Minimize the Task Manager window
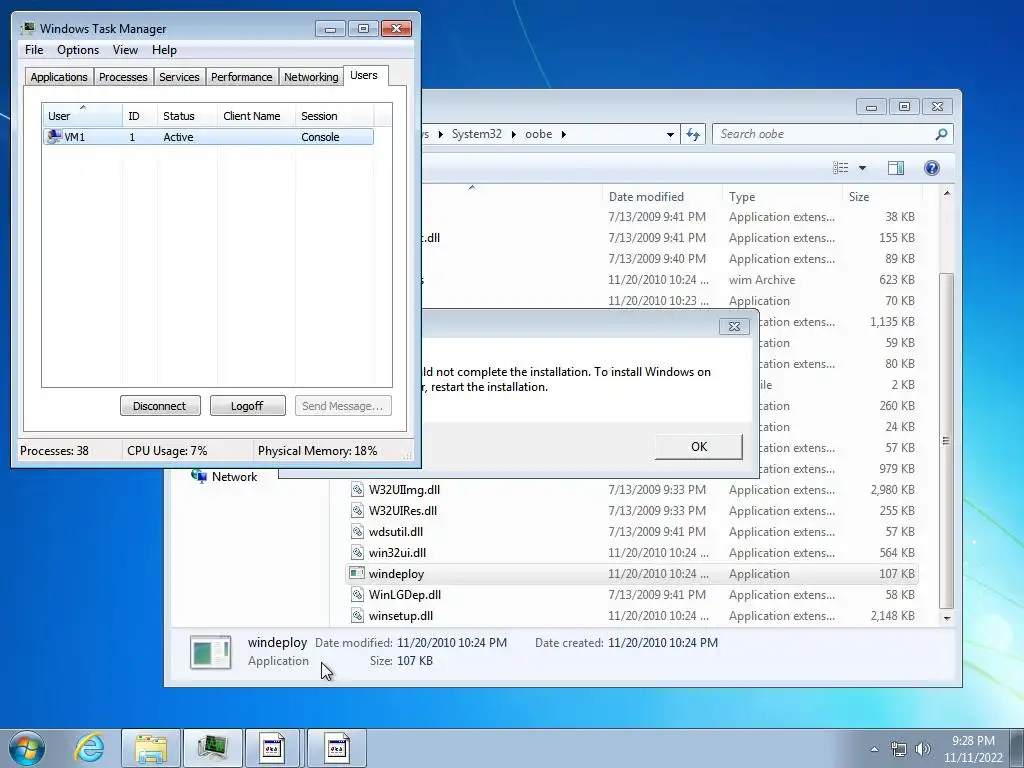Image resolution: width=1024 pixels, height=768 pixels. coord(330,29)
